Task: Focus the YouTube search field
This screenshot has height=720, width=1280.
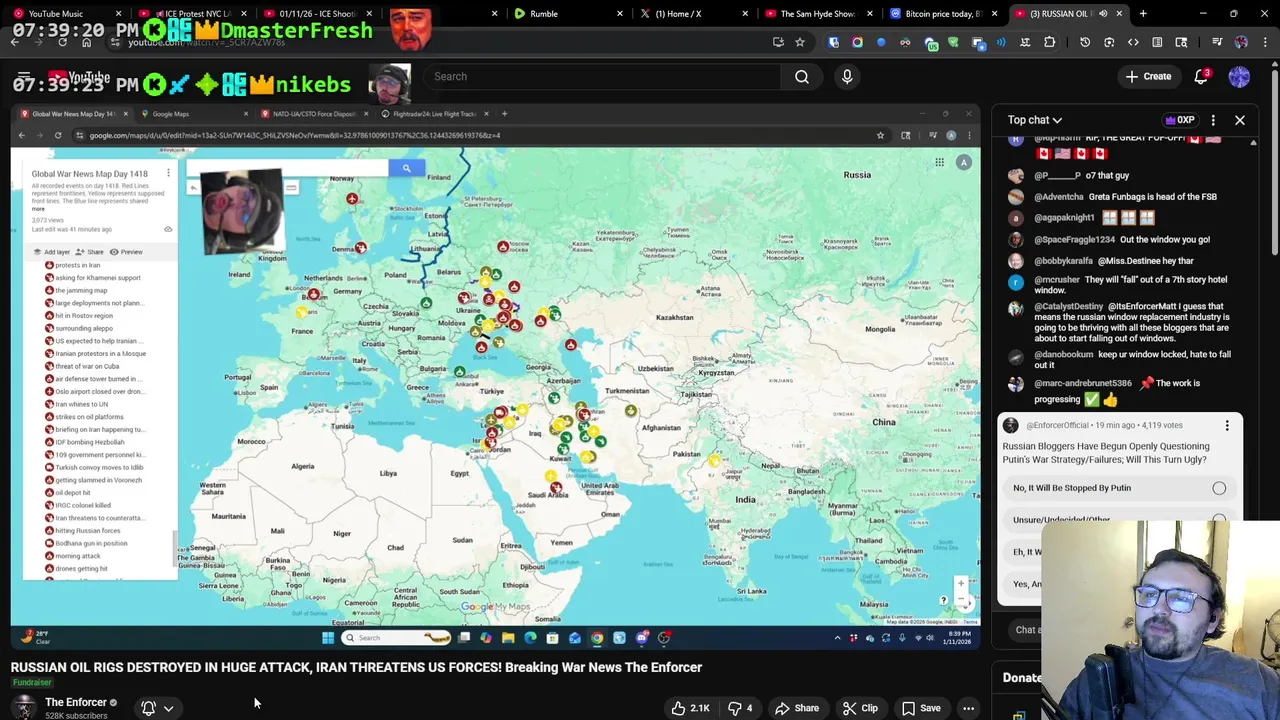Action: coord(602,76)
